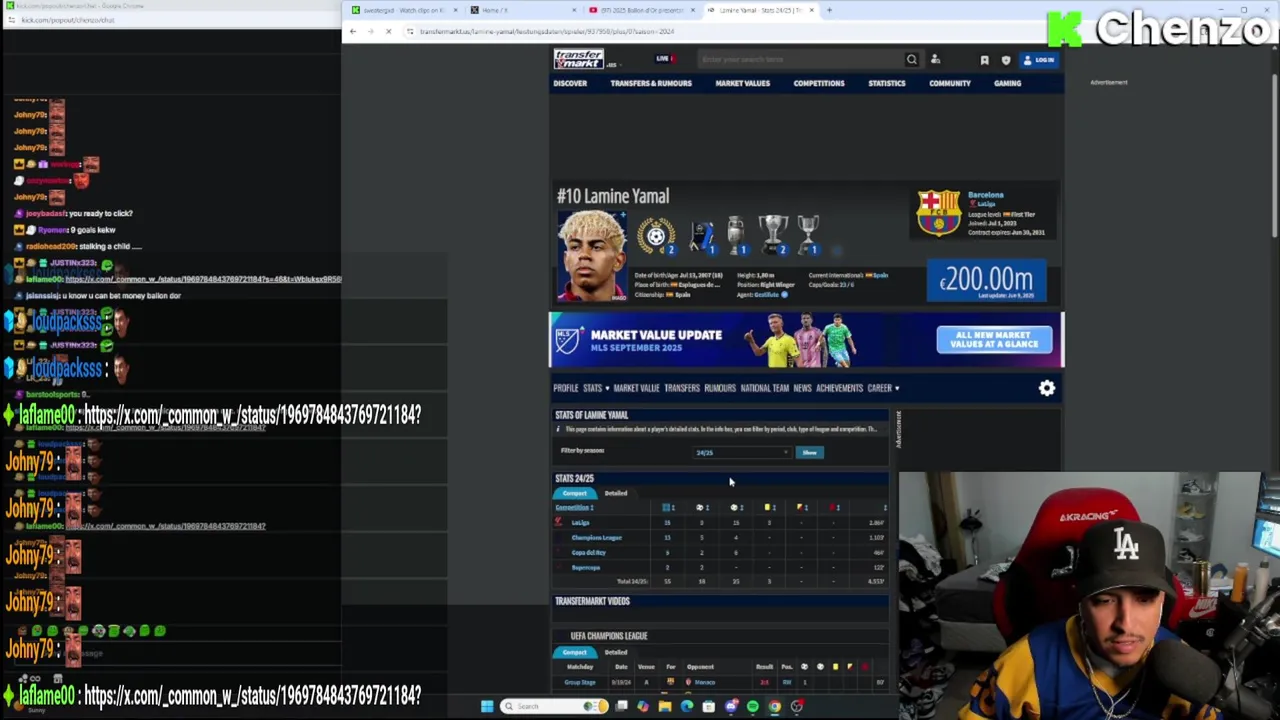Open COMPETITIONS menu
Viewport: 1280px width, 720px height.
[819, 83]
